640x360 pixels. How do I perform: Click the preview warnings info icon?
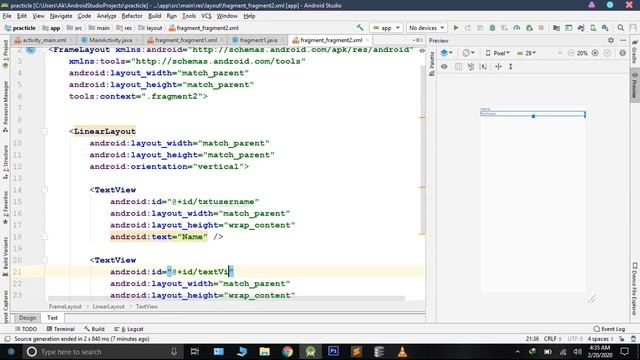[x=622, y=53]
